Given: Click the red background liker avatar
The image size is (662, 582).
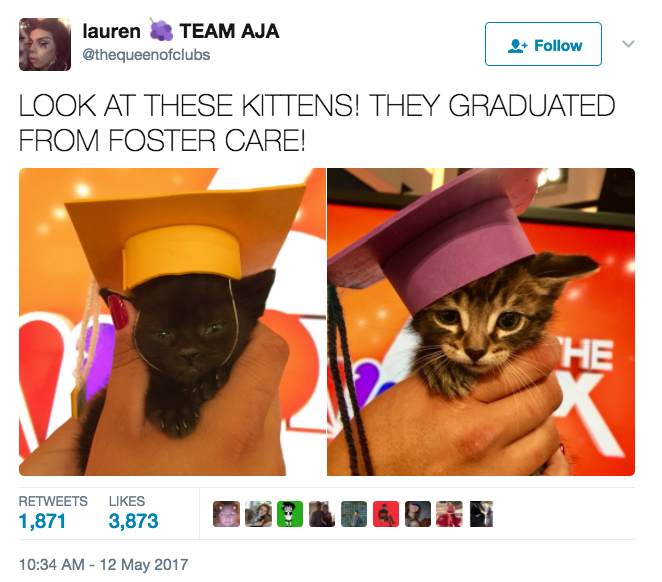Looking at the screenshot, I should coord(386,514).
